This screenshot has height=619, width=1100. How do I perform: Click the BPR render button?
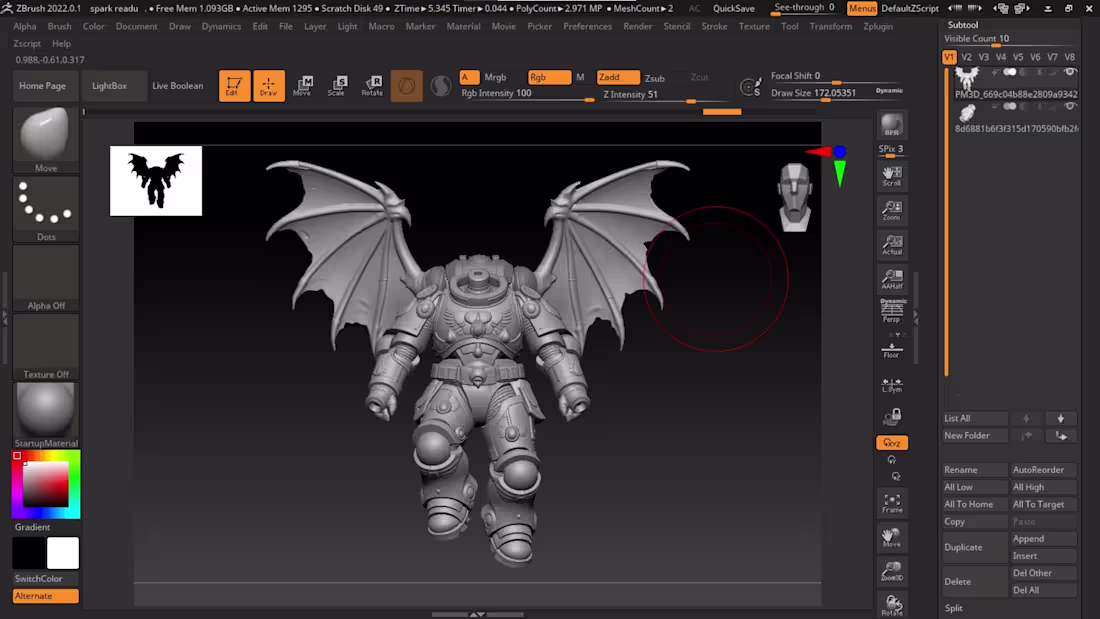tap(892, 126)
